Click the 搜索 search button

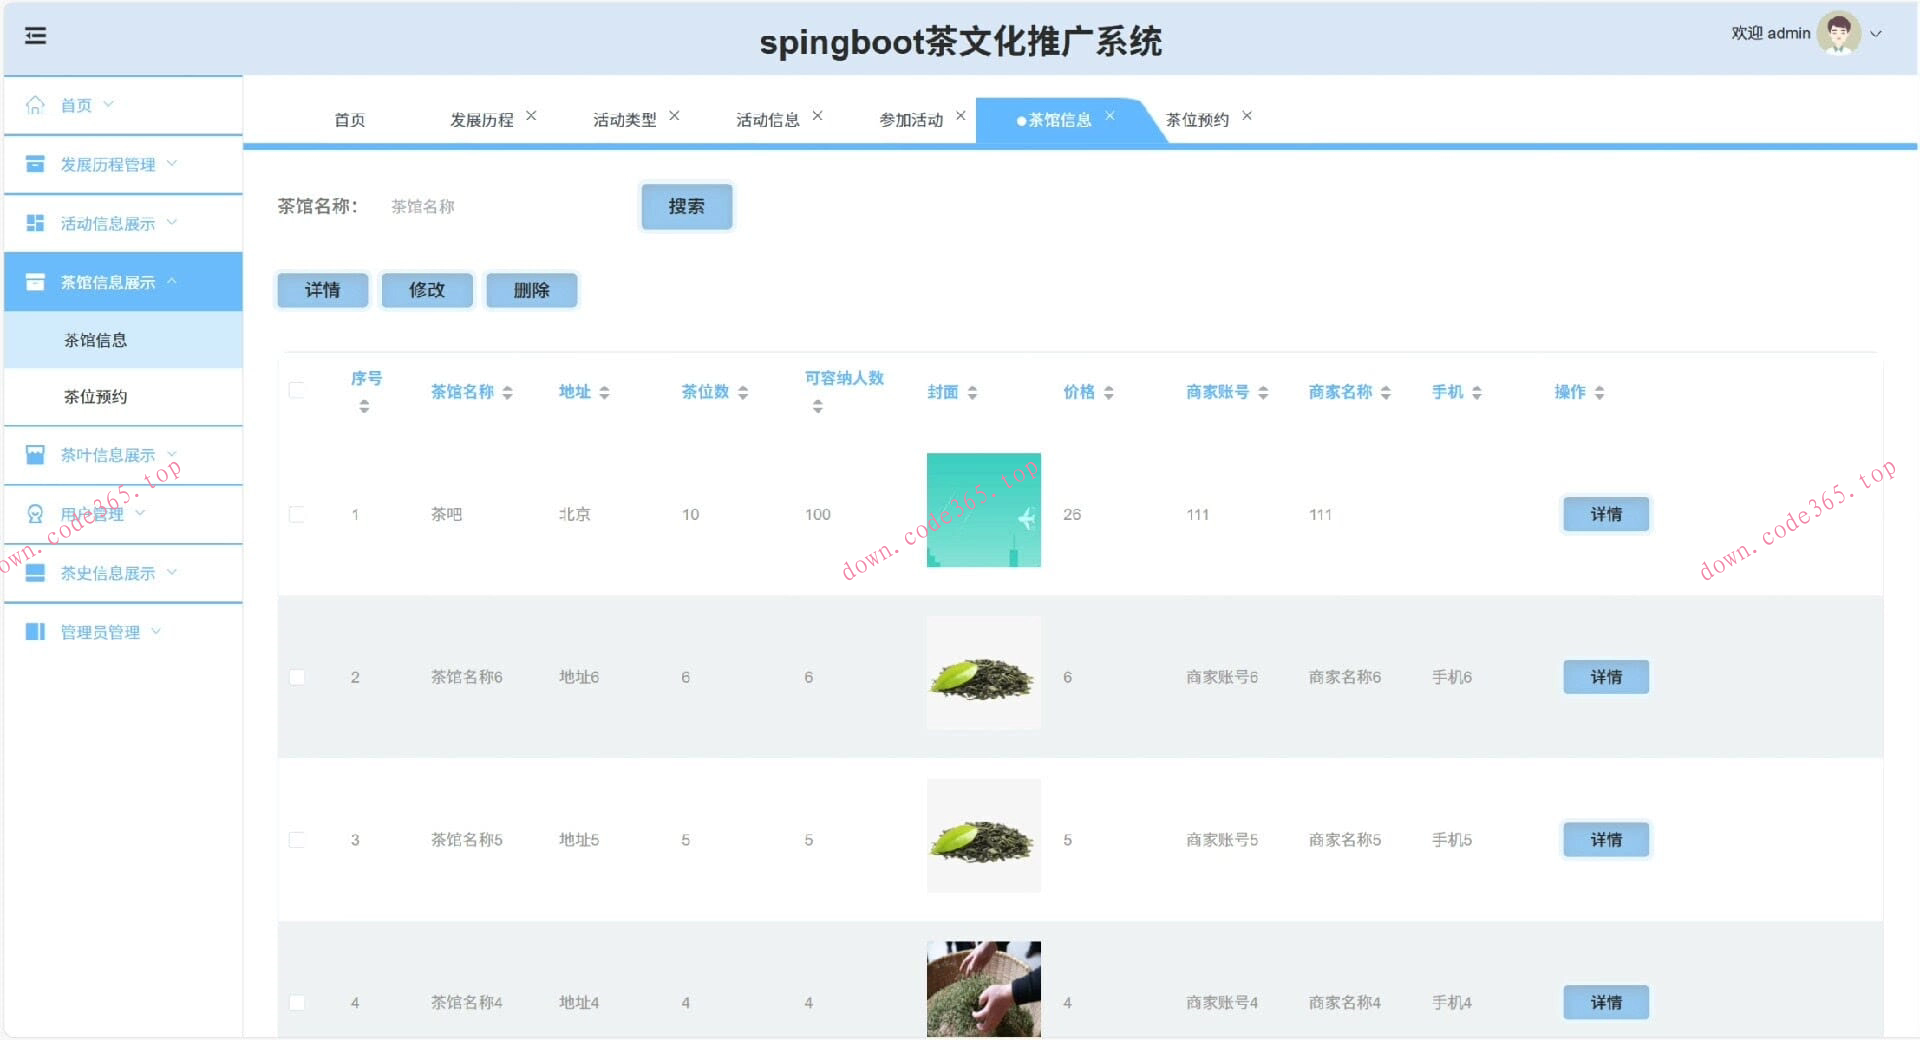[686, 207]
